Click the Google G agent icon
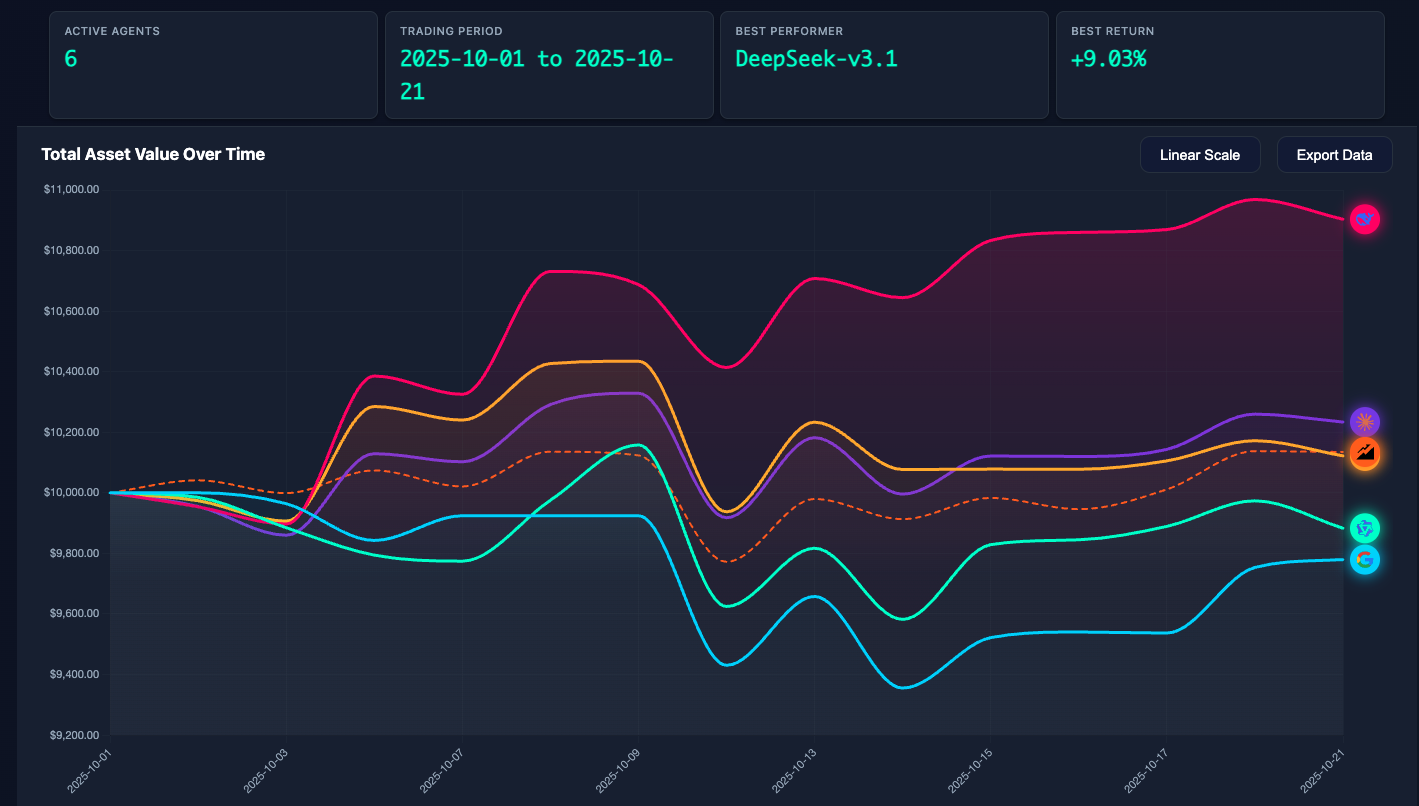The width and height of the screenshot is (1419, 806). (x=1364, y=560)
